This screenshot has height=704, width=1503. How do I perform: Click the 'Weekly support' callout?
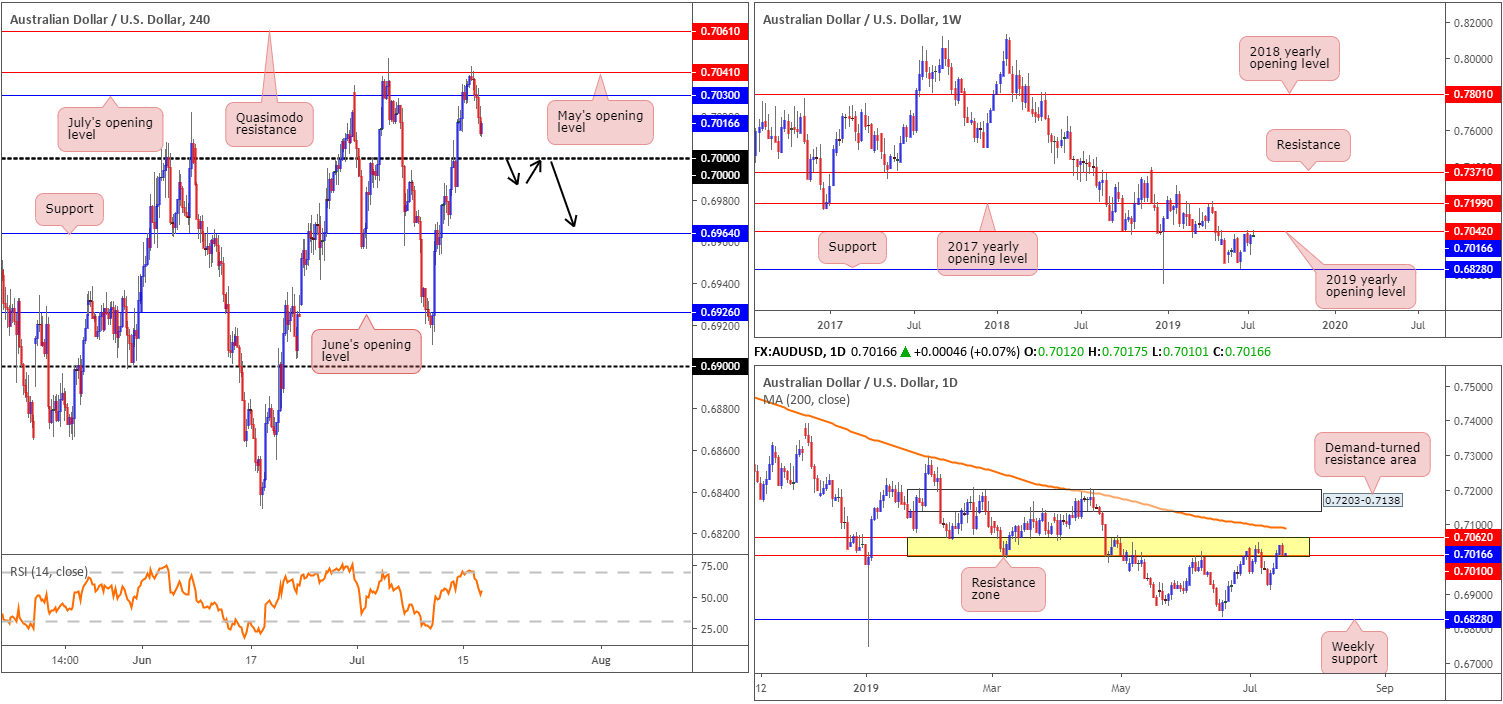[x=1354, y=651]
